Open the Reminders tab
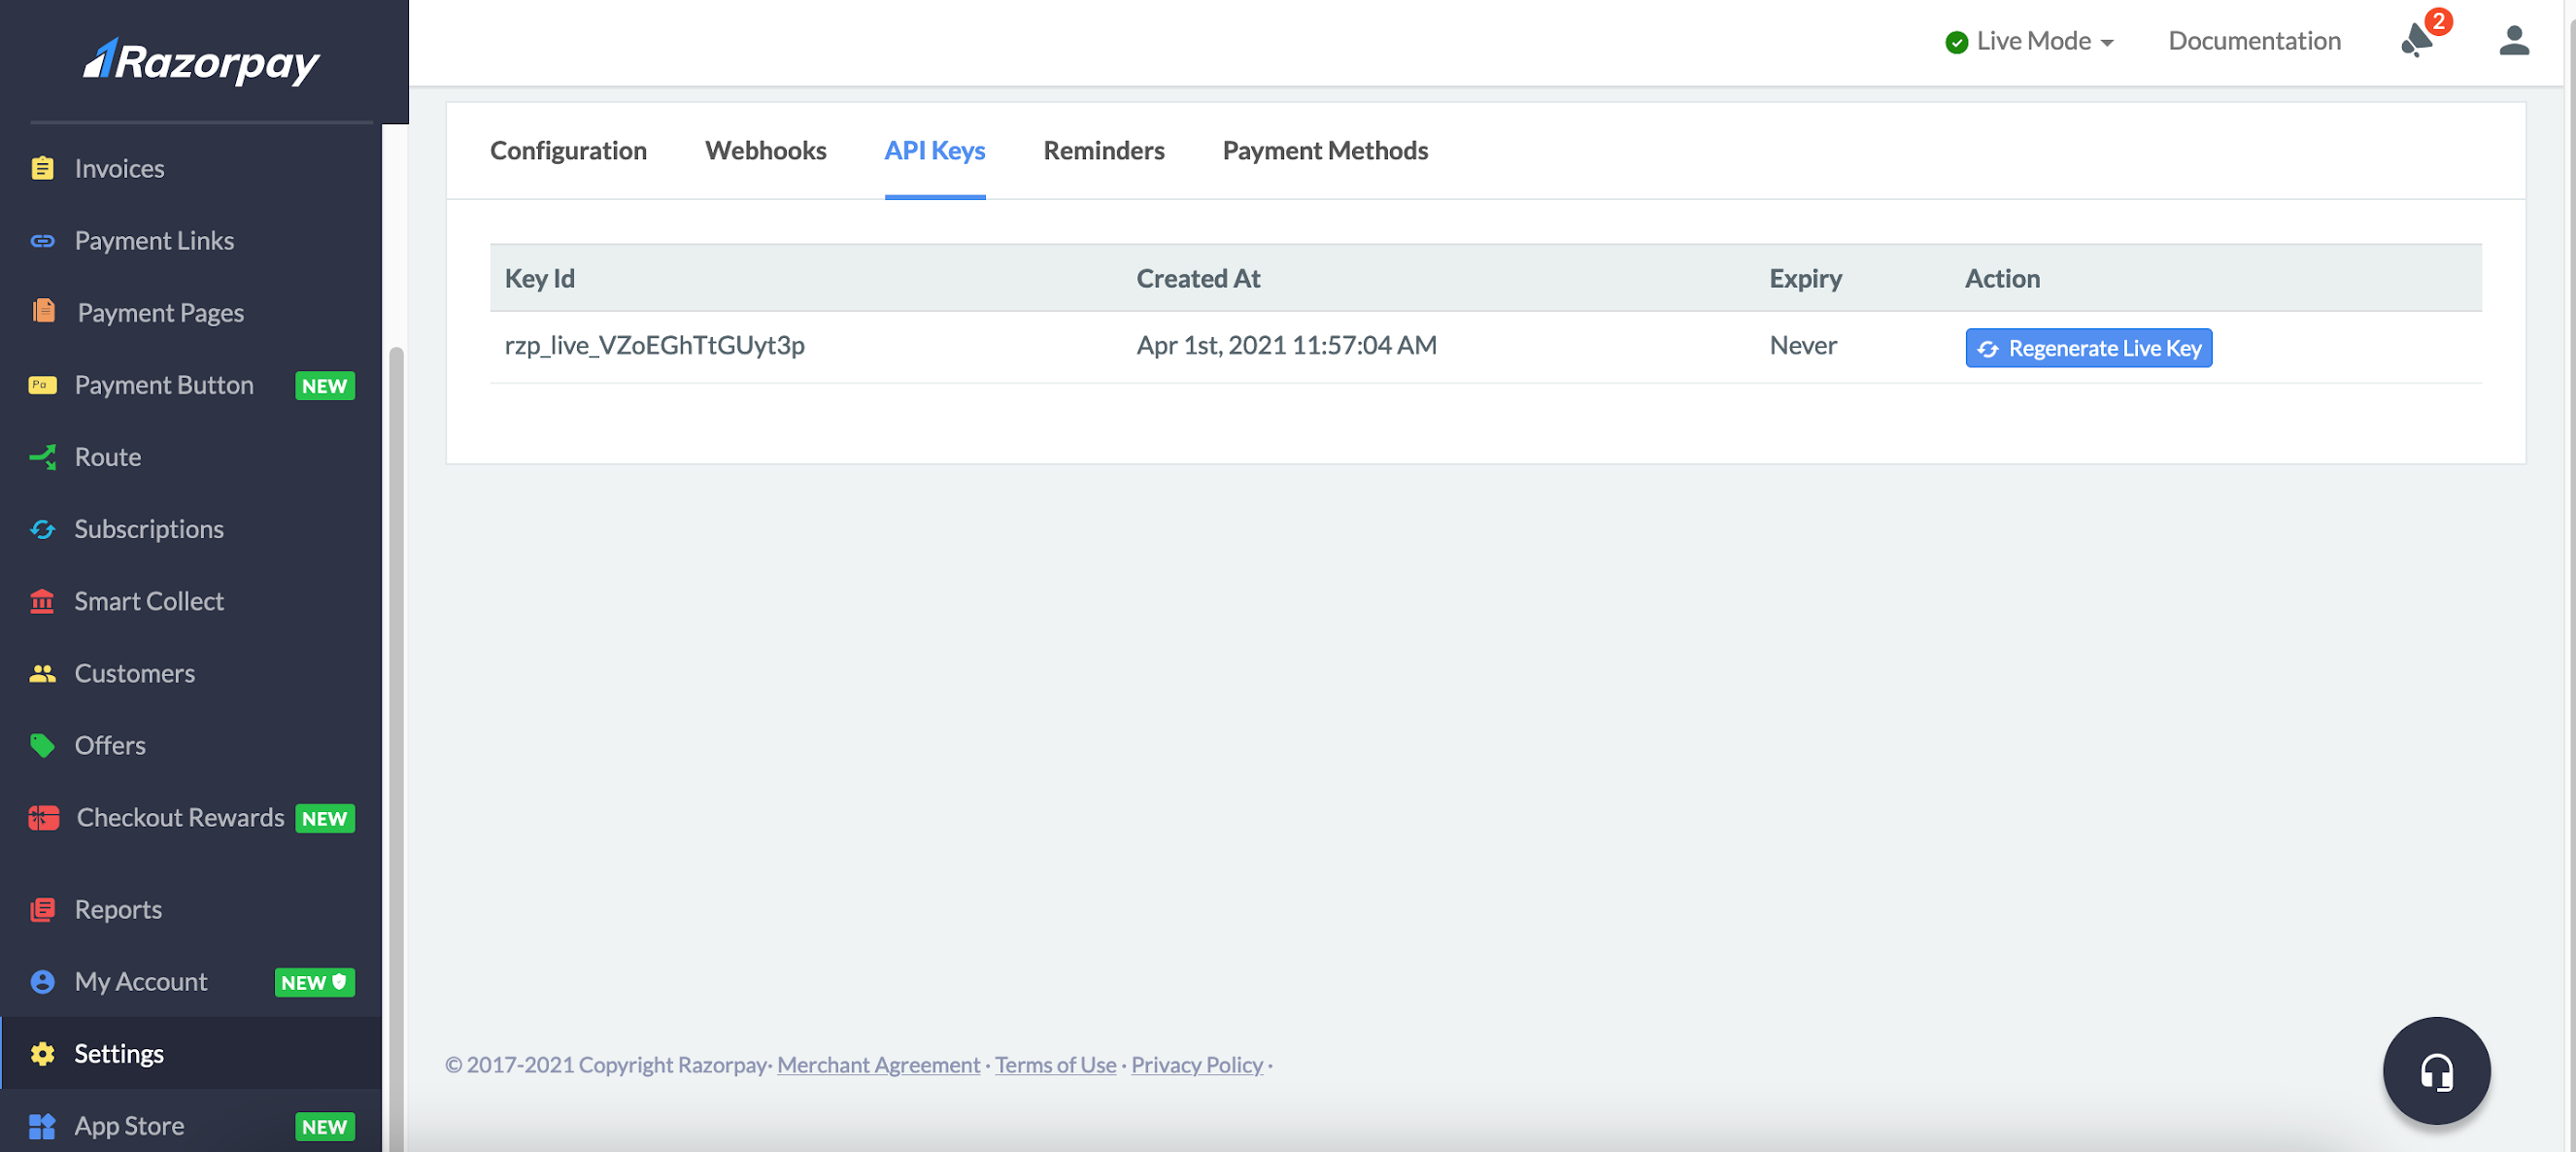2576x1152 pixels. tap(1104, 150)
